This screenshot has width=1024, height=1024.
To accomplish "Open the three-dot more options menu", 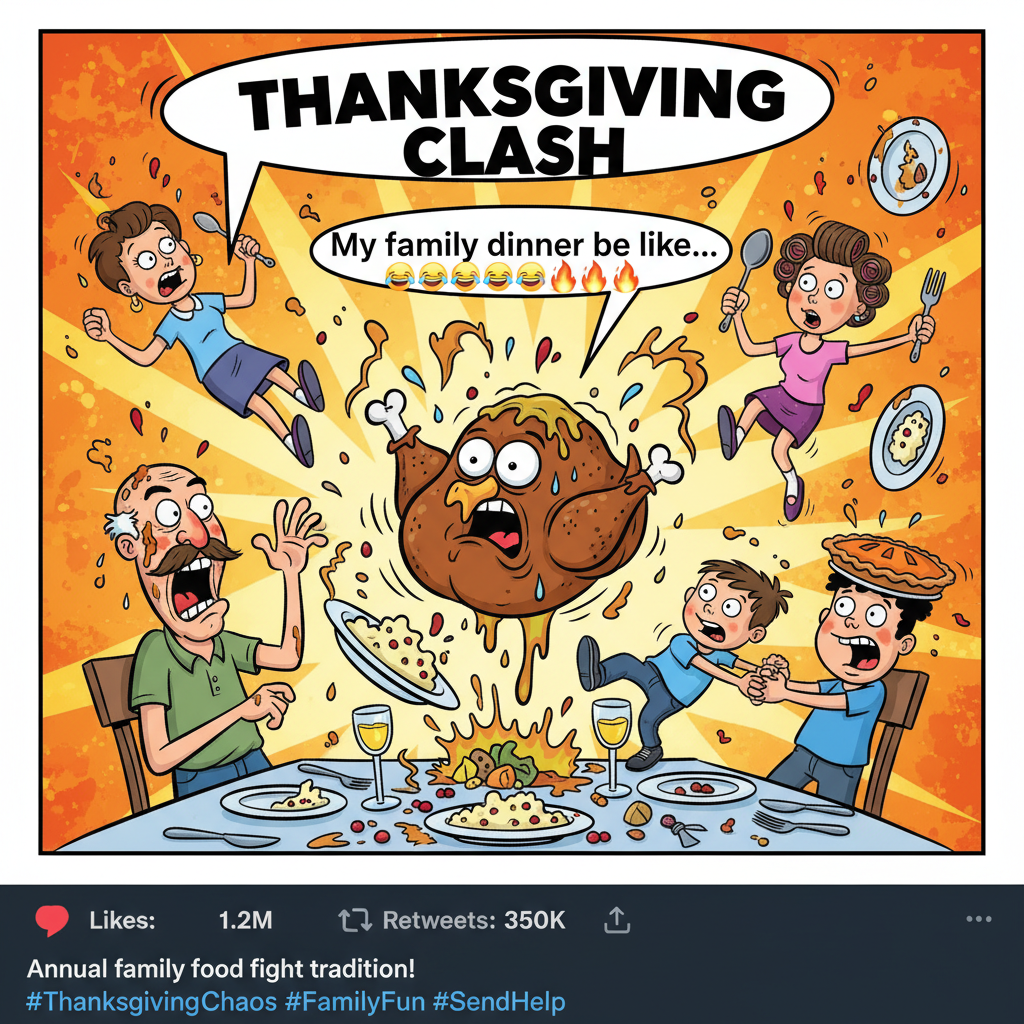I will pyautogui.click(x=979, y=920).
